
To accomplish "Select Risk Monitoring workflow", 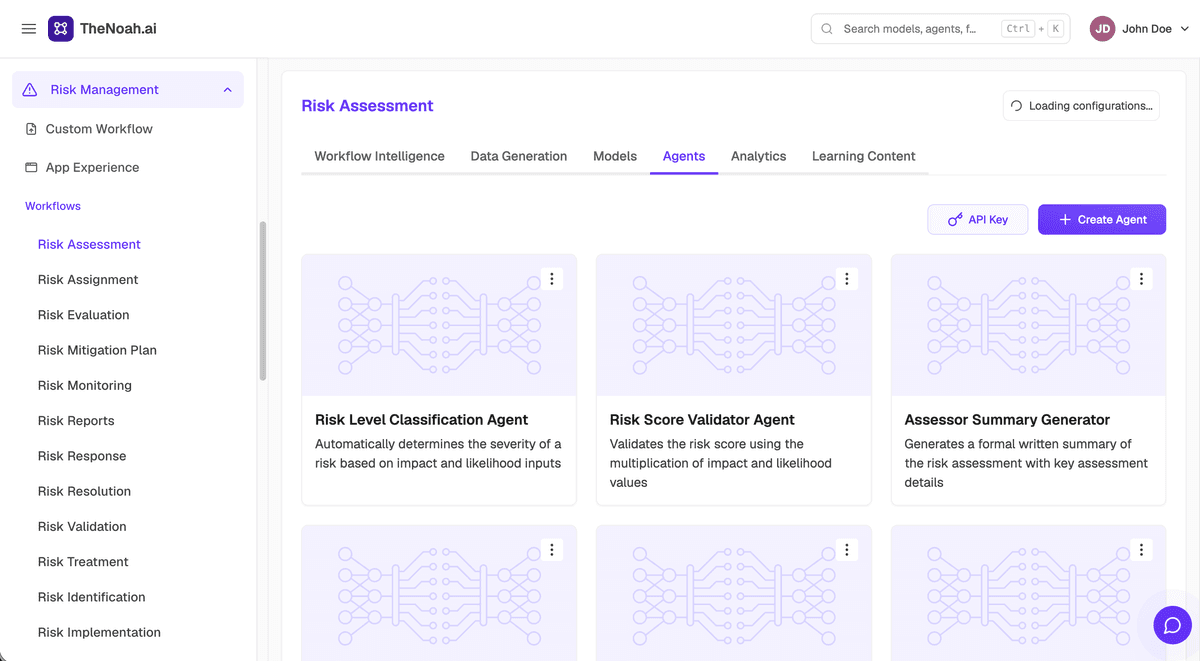I will [85, 385].
